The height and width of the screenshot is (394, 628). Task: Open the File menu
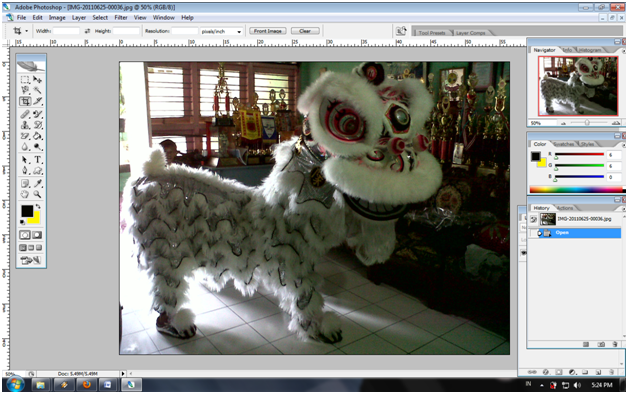(21, 18)
